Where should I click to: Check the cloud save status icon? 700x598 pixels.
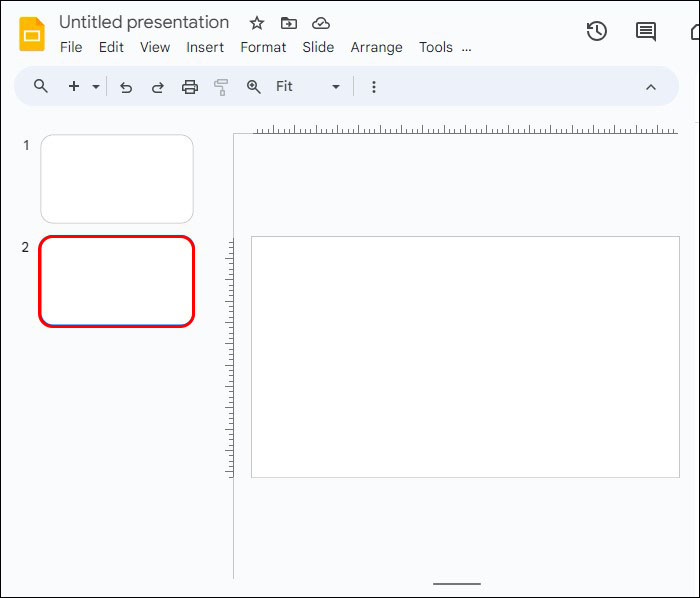pyautogui.click(x=321, y=23)
